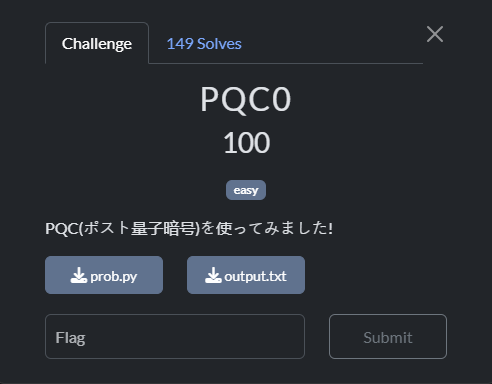Click the download icon on prob.py
492x384 pixels.
(x=79, y=275)
